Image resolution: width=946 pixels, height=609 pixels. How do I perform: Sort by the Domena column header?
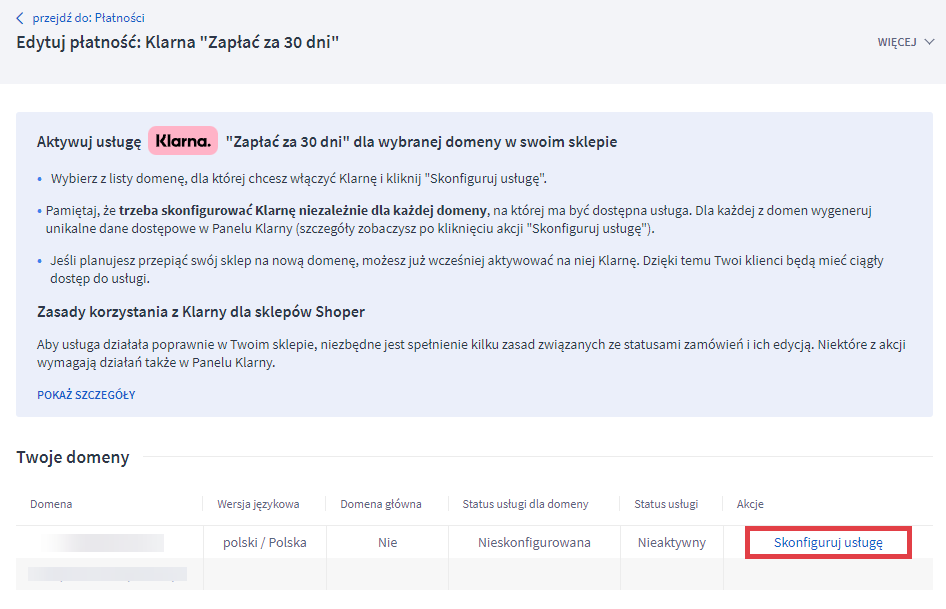pos(51,504)
